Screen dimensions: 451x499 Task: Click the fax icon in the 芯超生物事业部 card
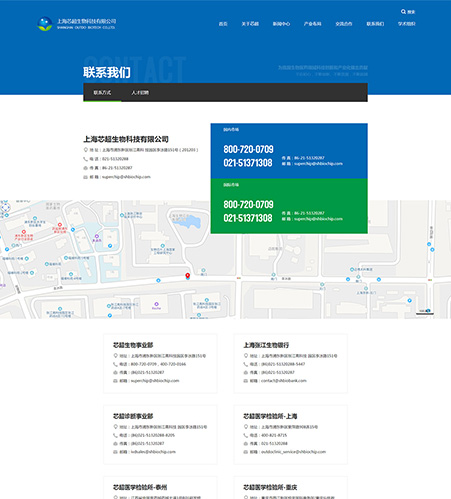115,372
